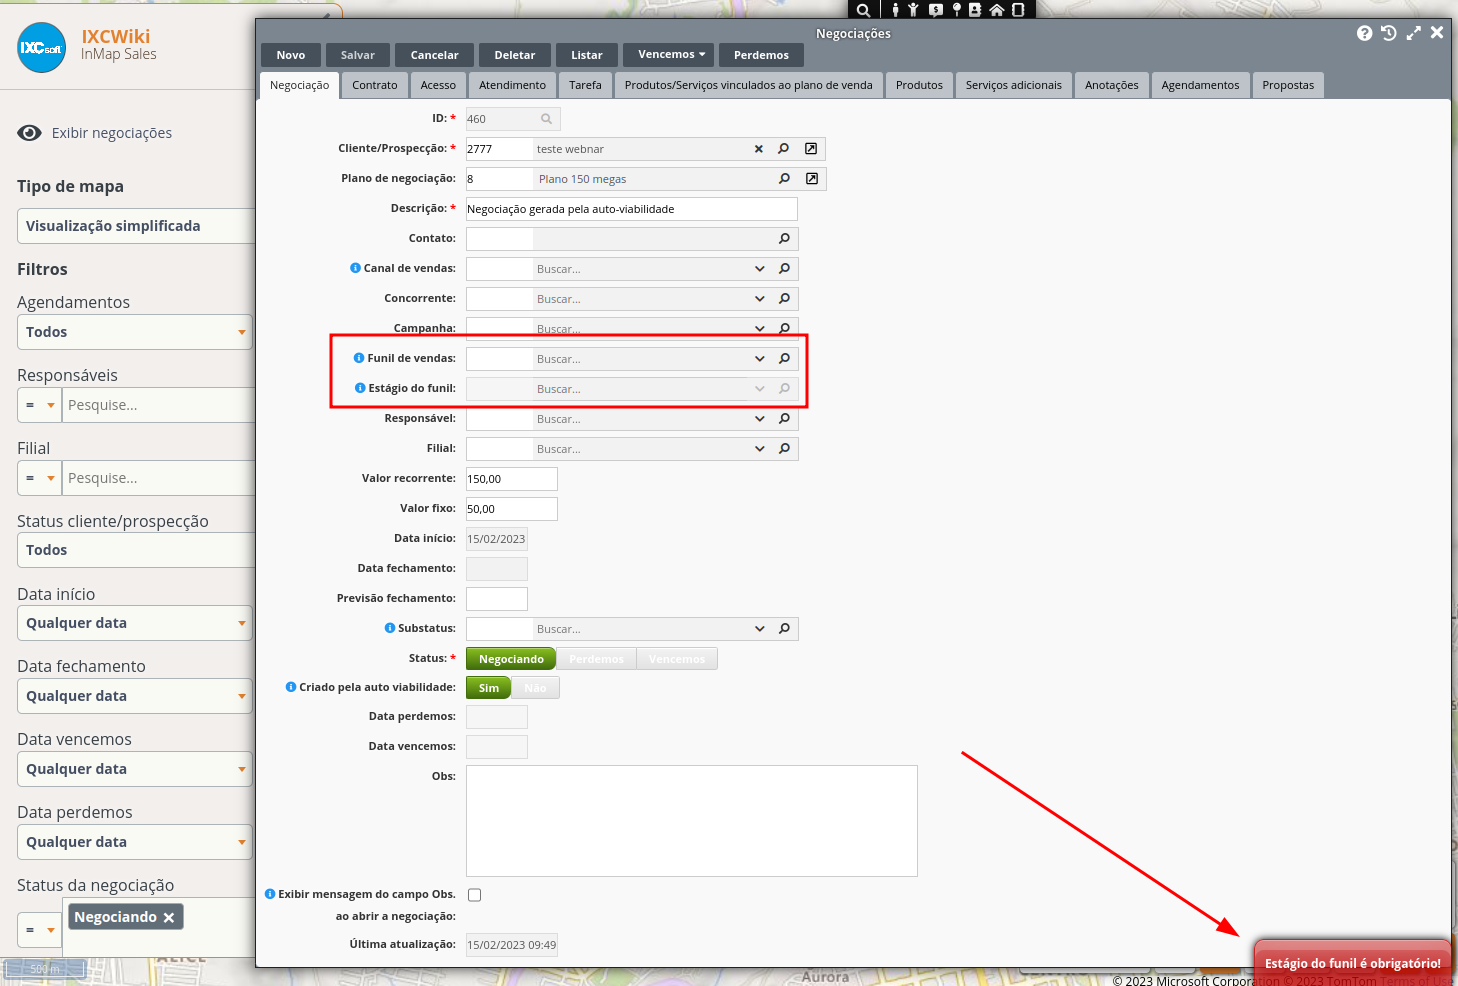
Task: Open the Anotações tab
Action: [1112, 85]
